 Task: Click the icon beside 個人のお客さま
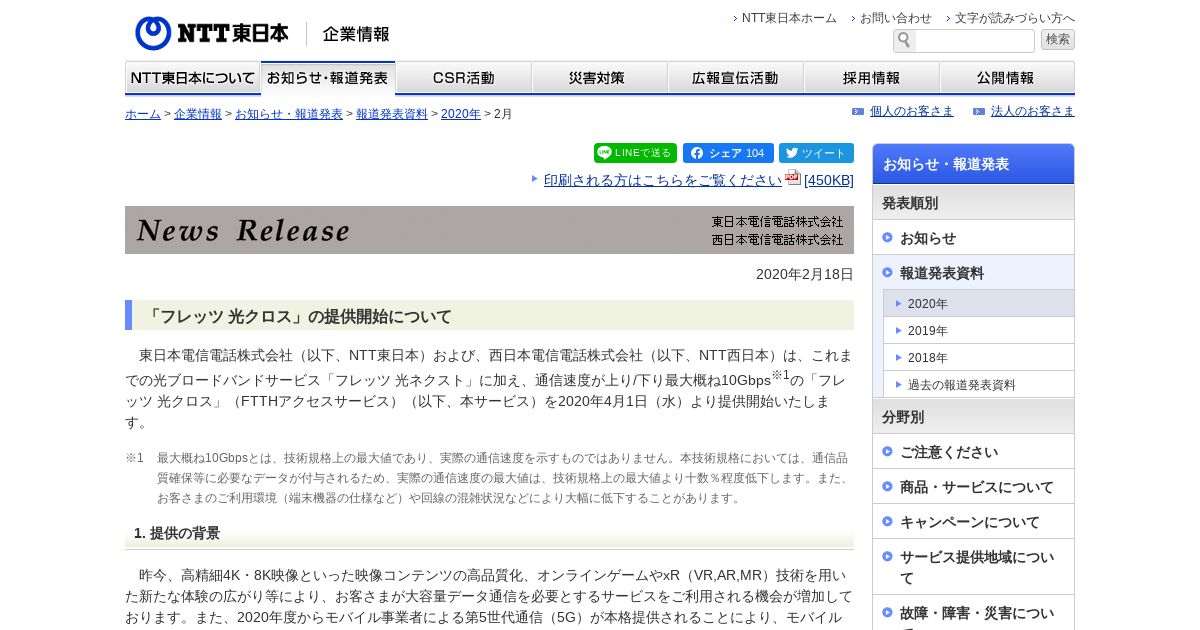[x=858, y=111]
